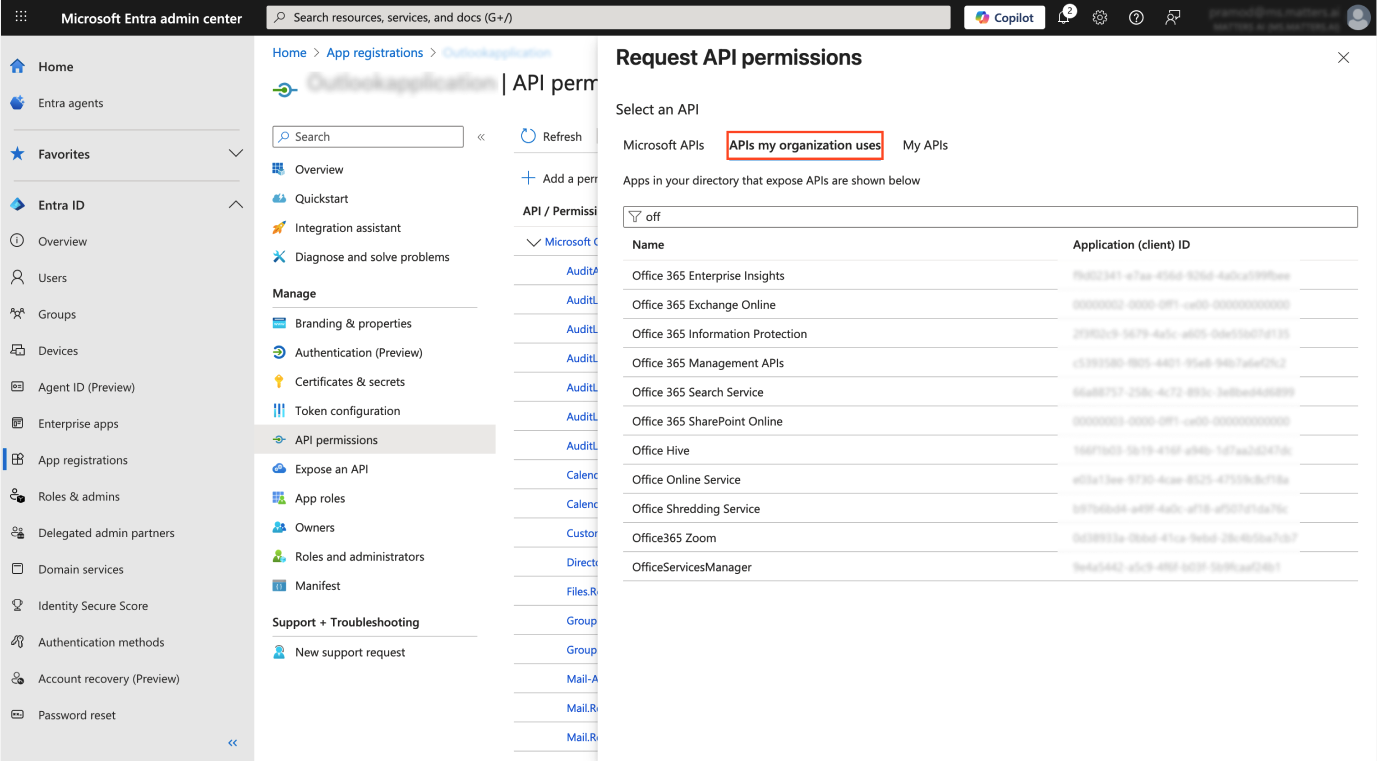
Task: Click the Favorites star icon
Action: pos(17,154)
